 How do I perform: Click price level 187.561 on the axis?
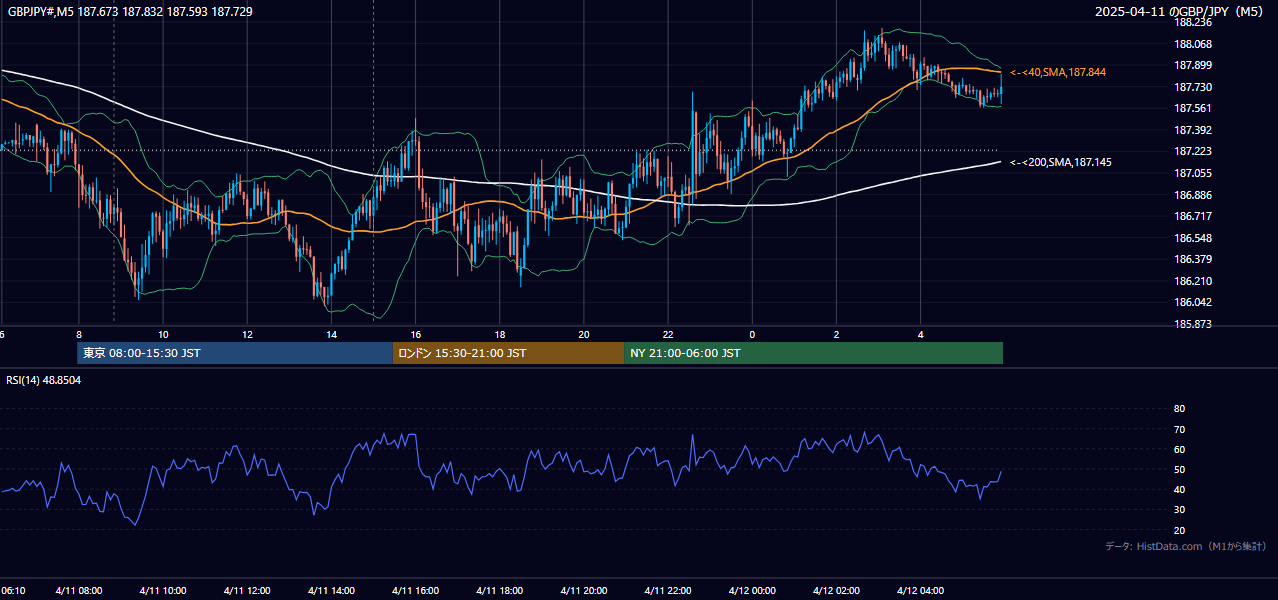[x=1193, y=108]
